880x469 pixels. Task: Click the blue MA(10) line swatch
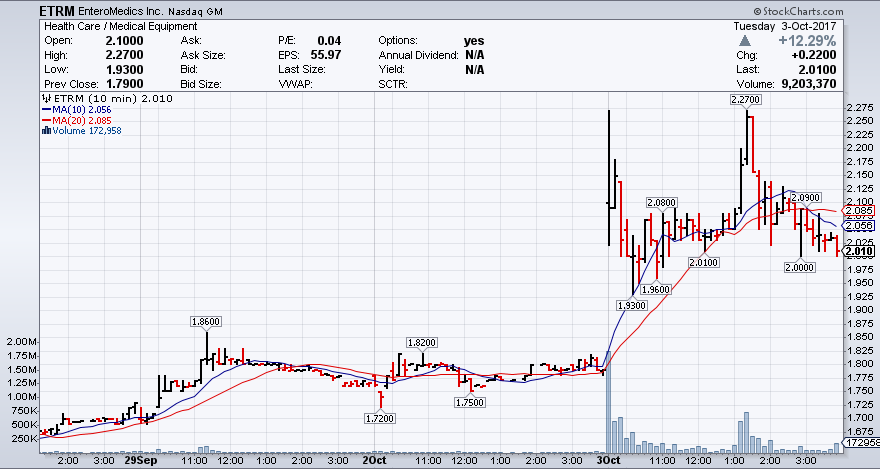click(45, 110)
